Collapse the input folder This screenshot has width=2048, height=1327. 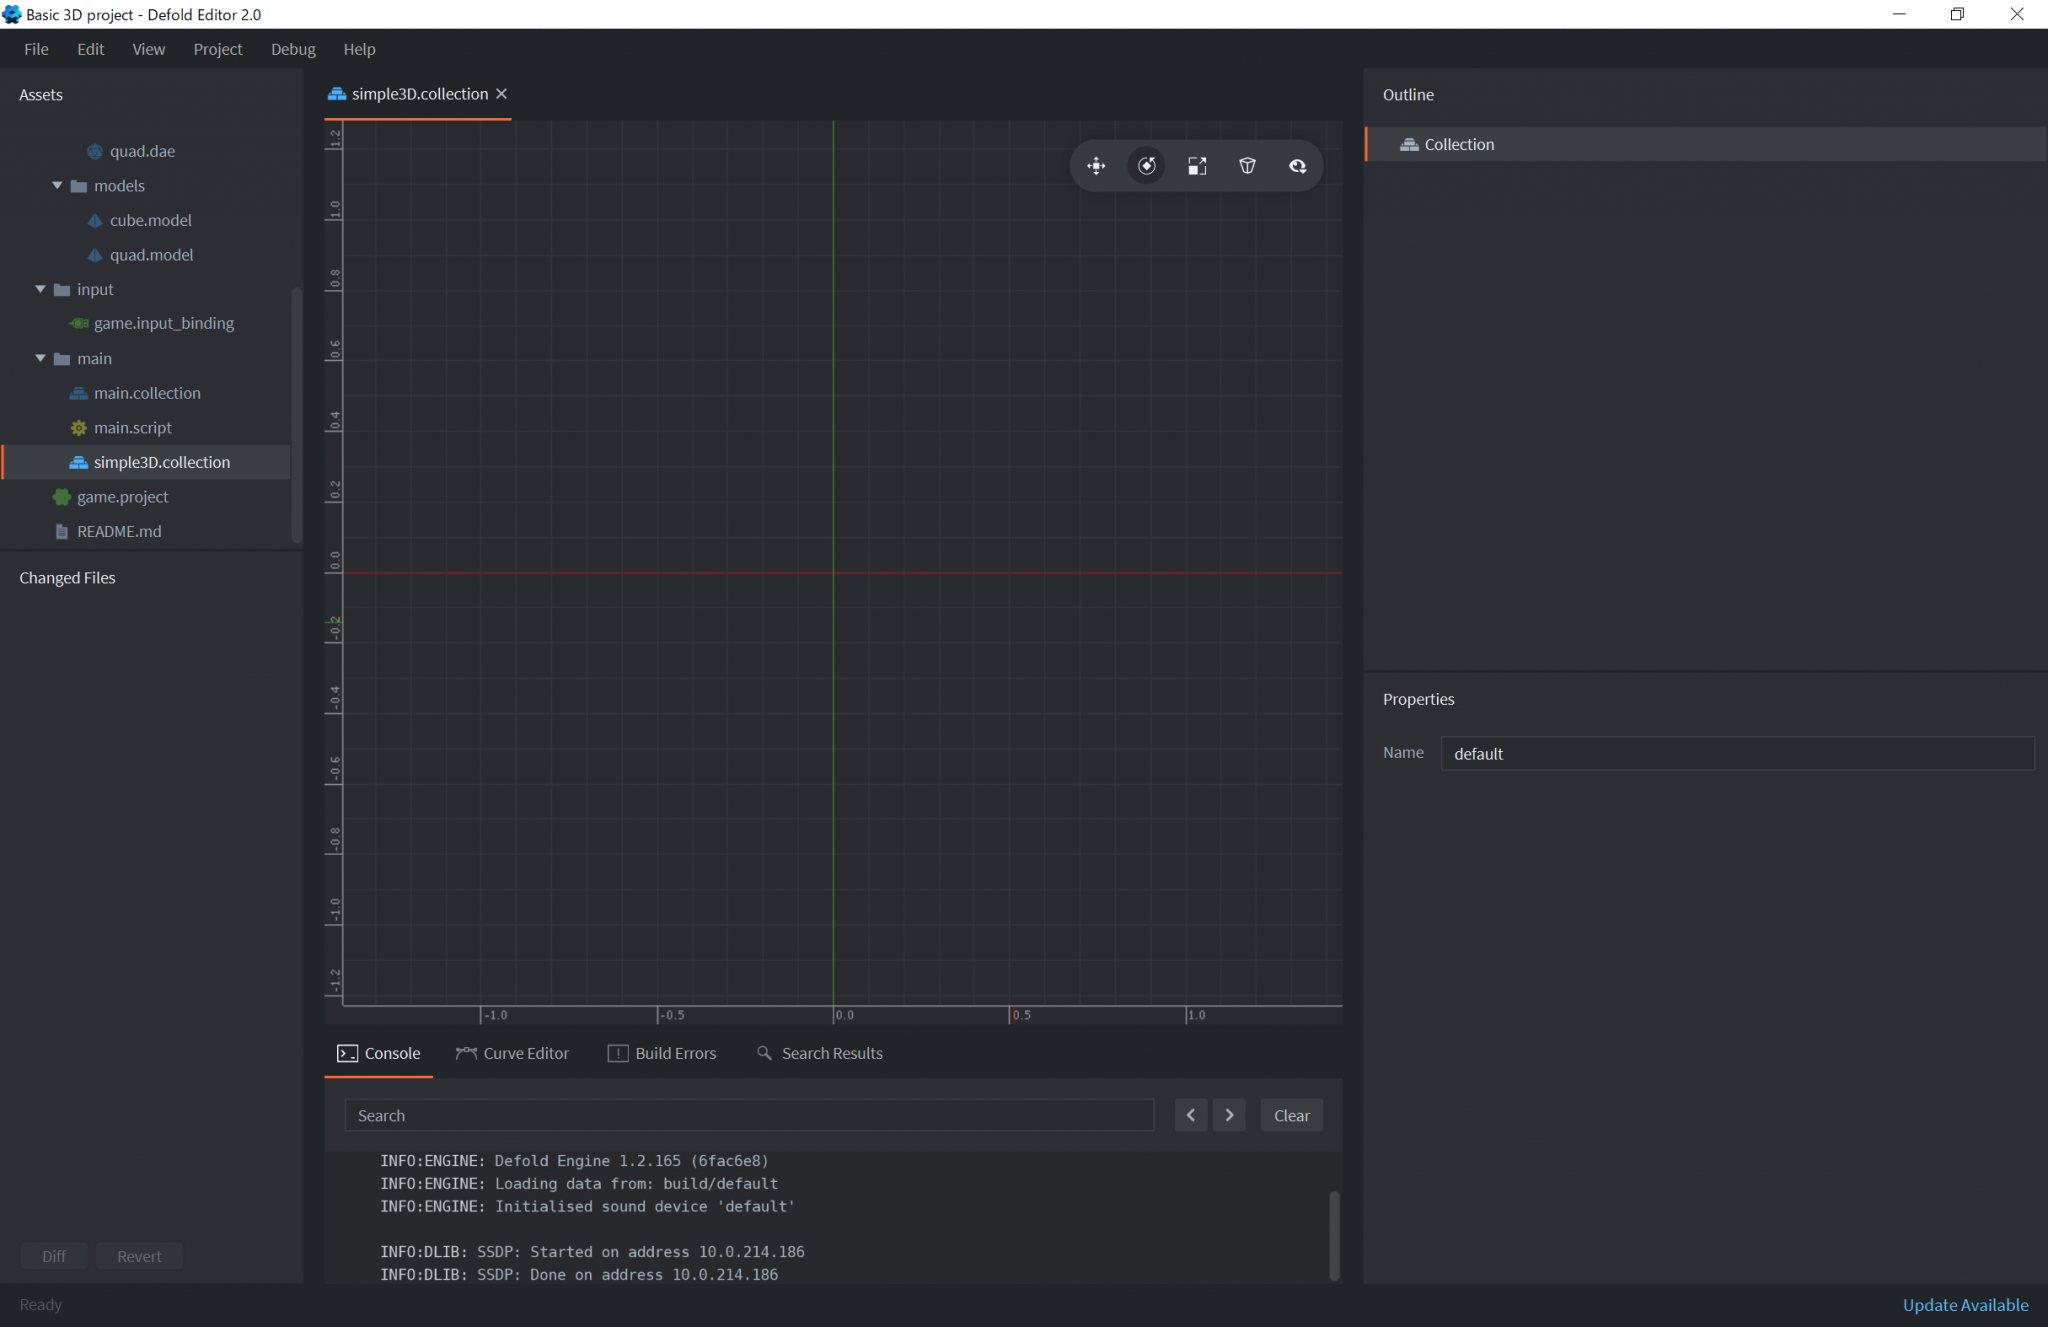click(x=41, y=290)
